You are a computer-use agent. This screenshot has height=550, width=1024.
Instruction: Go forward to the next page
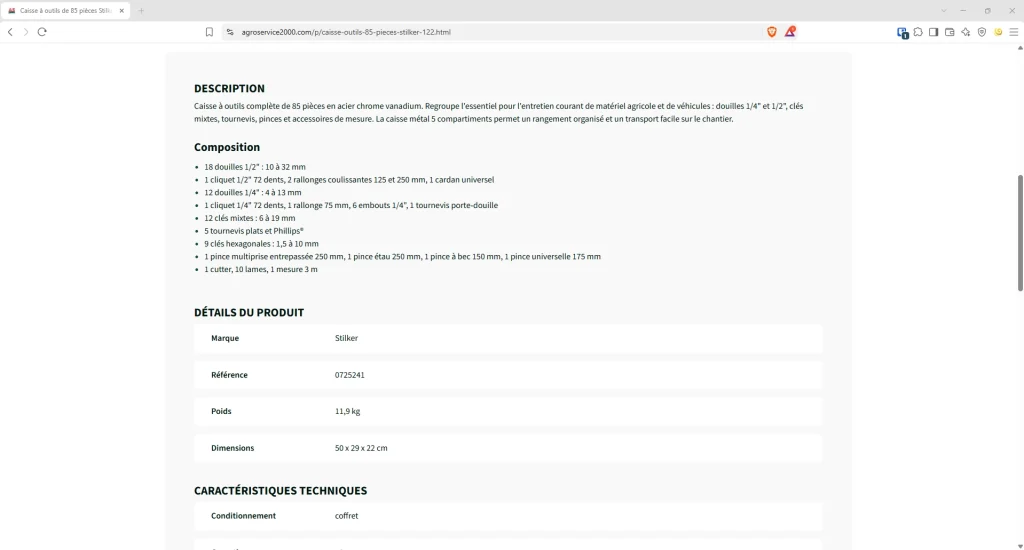pyautogui.click(x=26, y=32)
